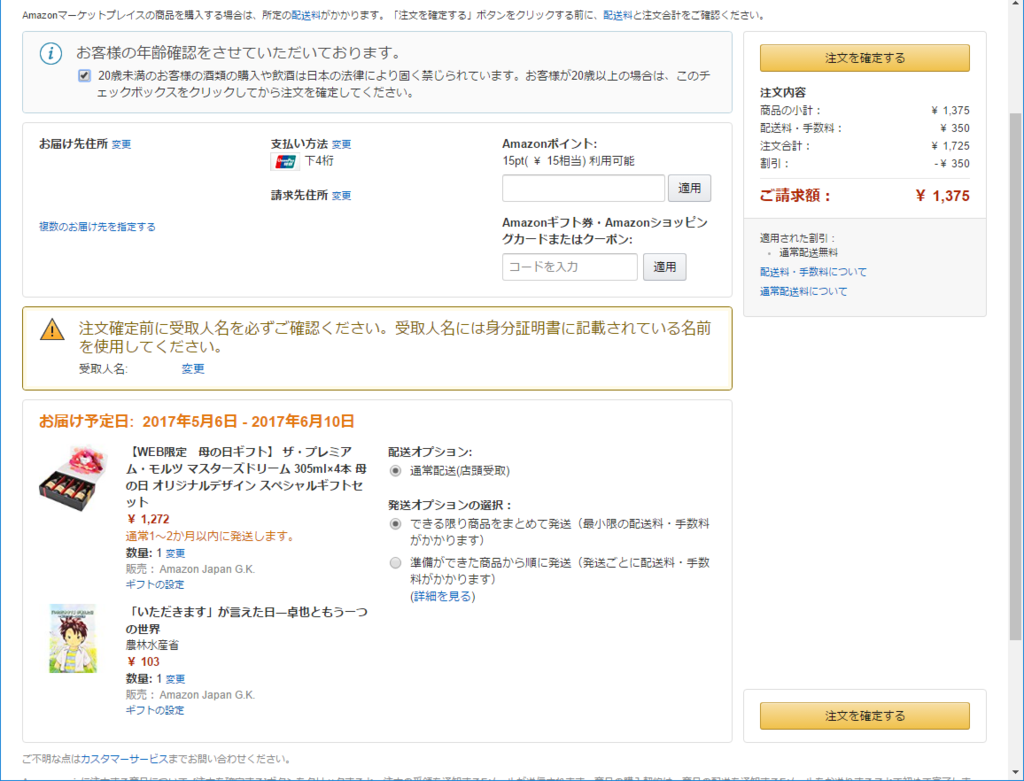The height and width of the screenshot is (781, 1024).
Task: Click the bottom 注文を確定する button
Action: point(864,716)
